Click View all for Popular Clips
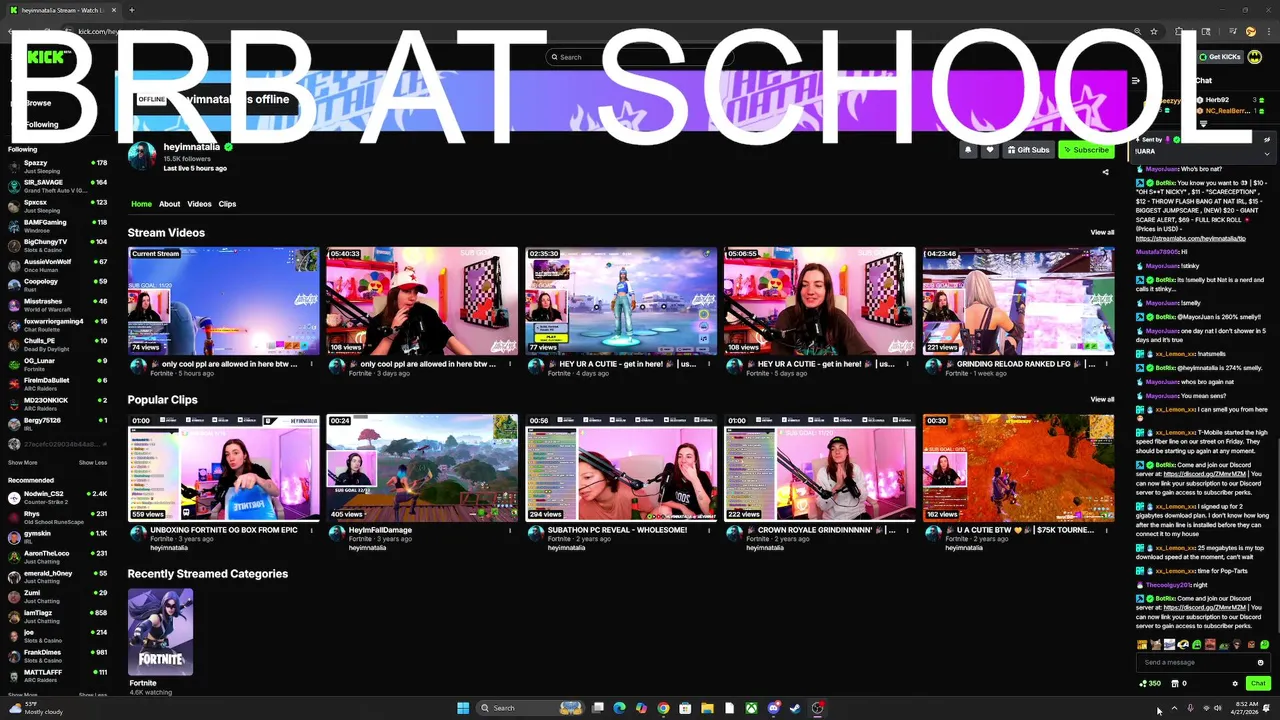The width and height of the screenshot is (1280, 720). [1102, 400]
